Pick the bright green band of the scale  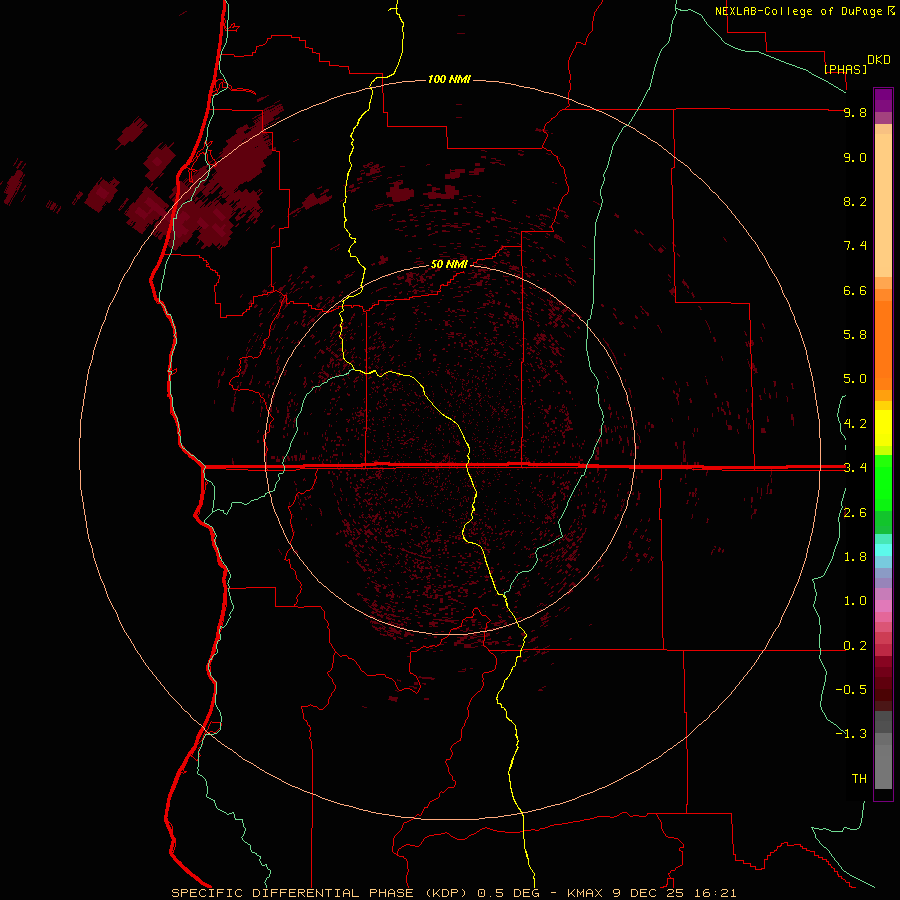tap(883, 483)
